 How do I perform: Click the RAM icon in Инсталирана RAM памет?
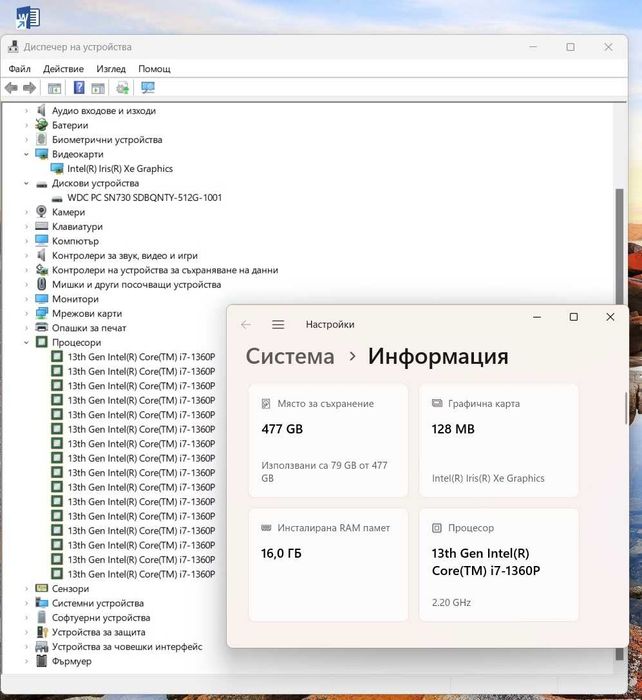pyautogui.click(x=266, y=528)
